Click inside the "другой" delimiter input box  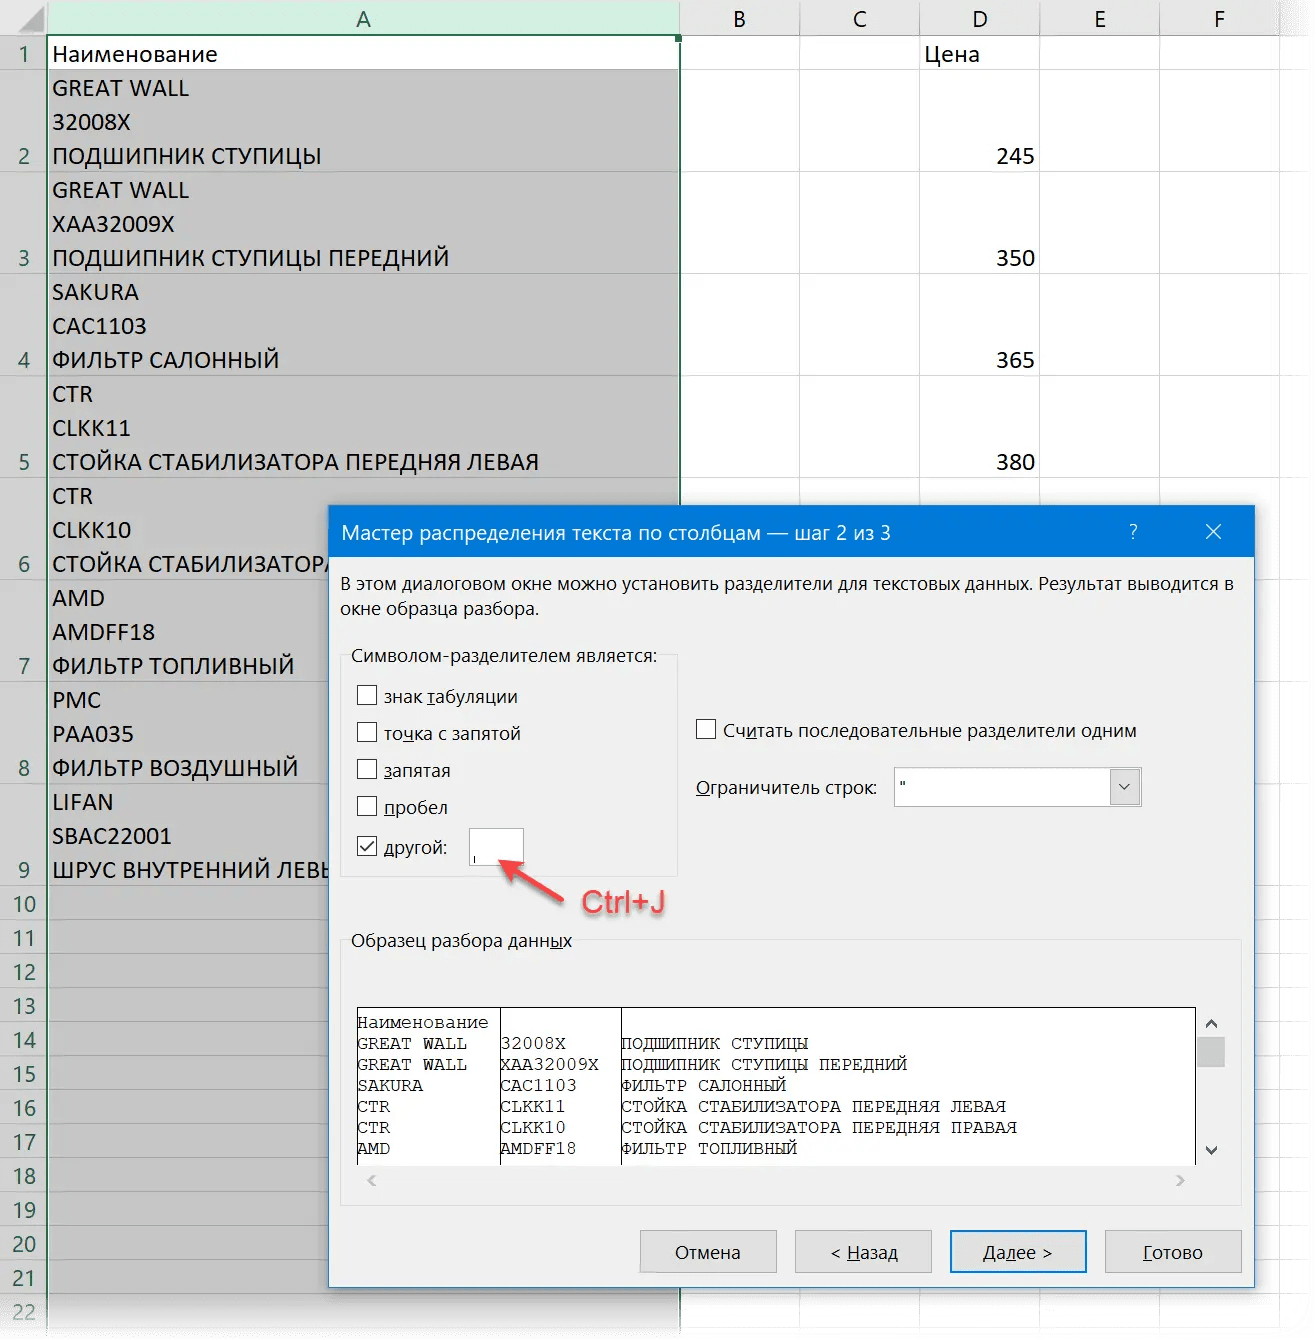pos(496,846)
